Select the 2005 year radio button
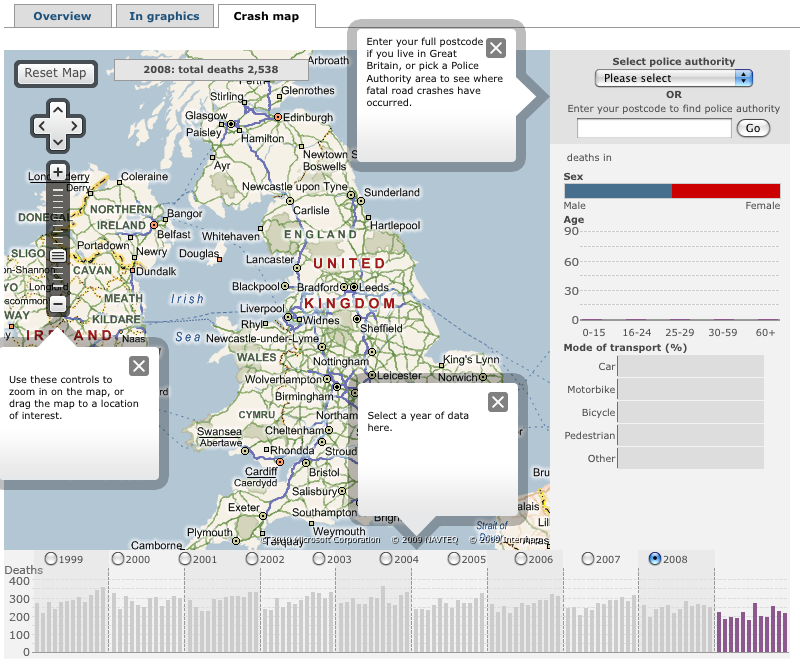The width and height of the screenshot is (800, 663). tap(454, 558)
